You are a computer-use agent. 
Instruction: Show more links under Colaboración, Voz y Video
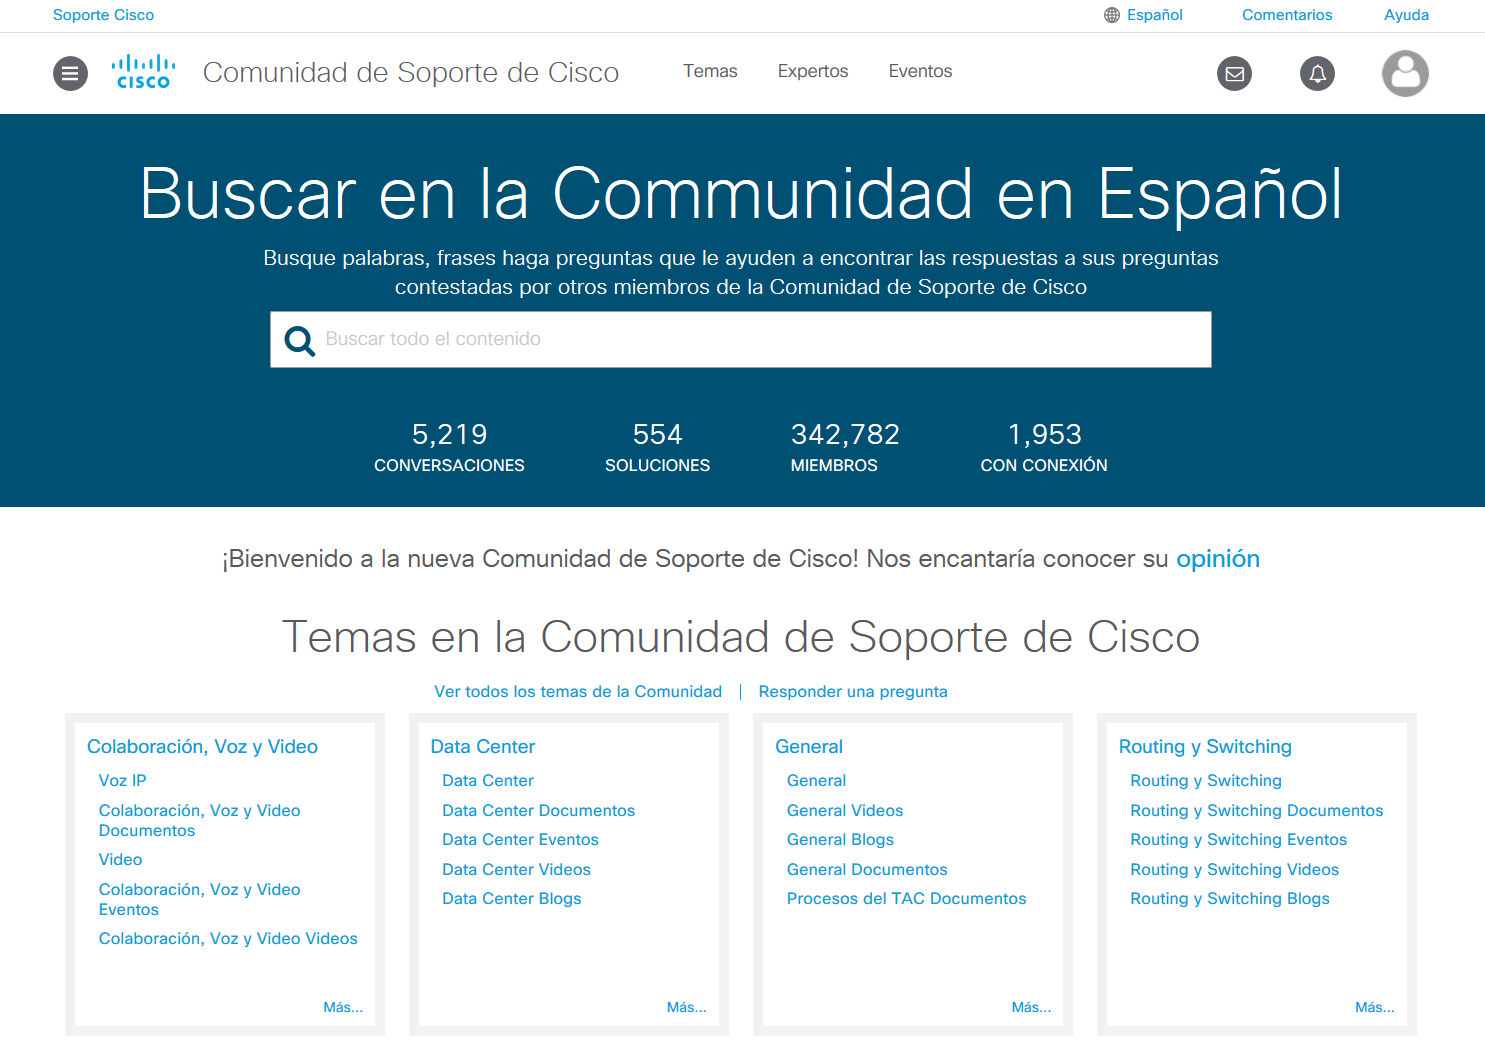pyautogui.click(x=343, y=1007)
